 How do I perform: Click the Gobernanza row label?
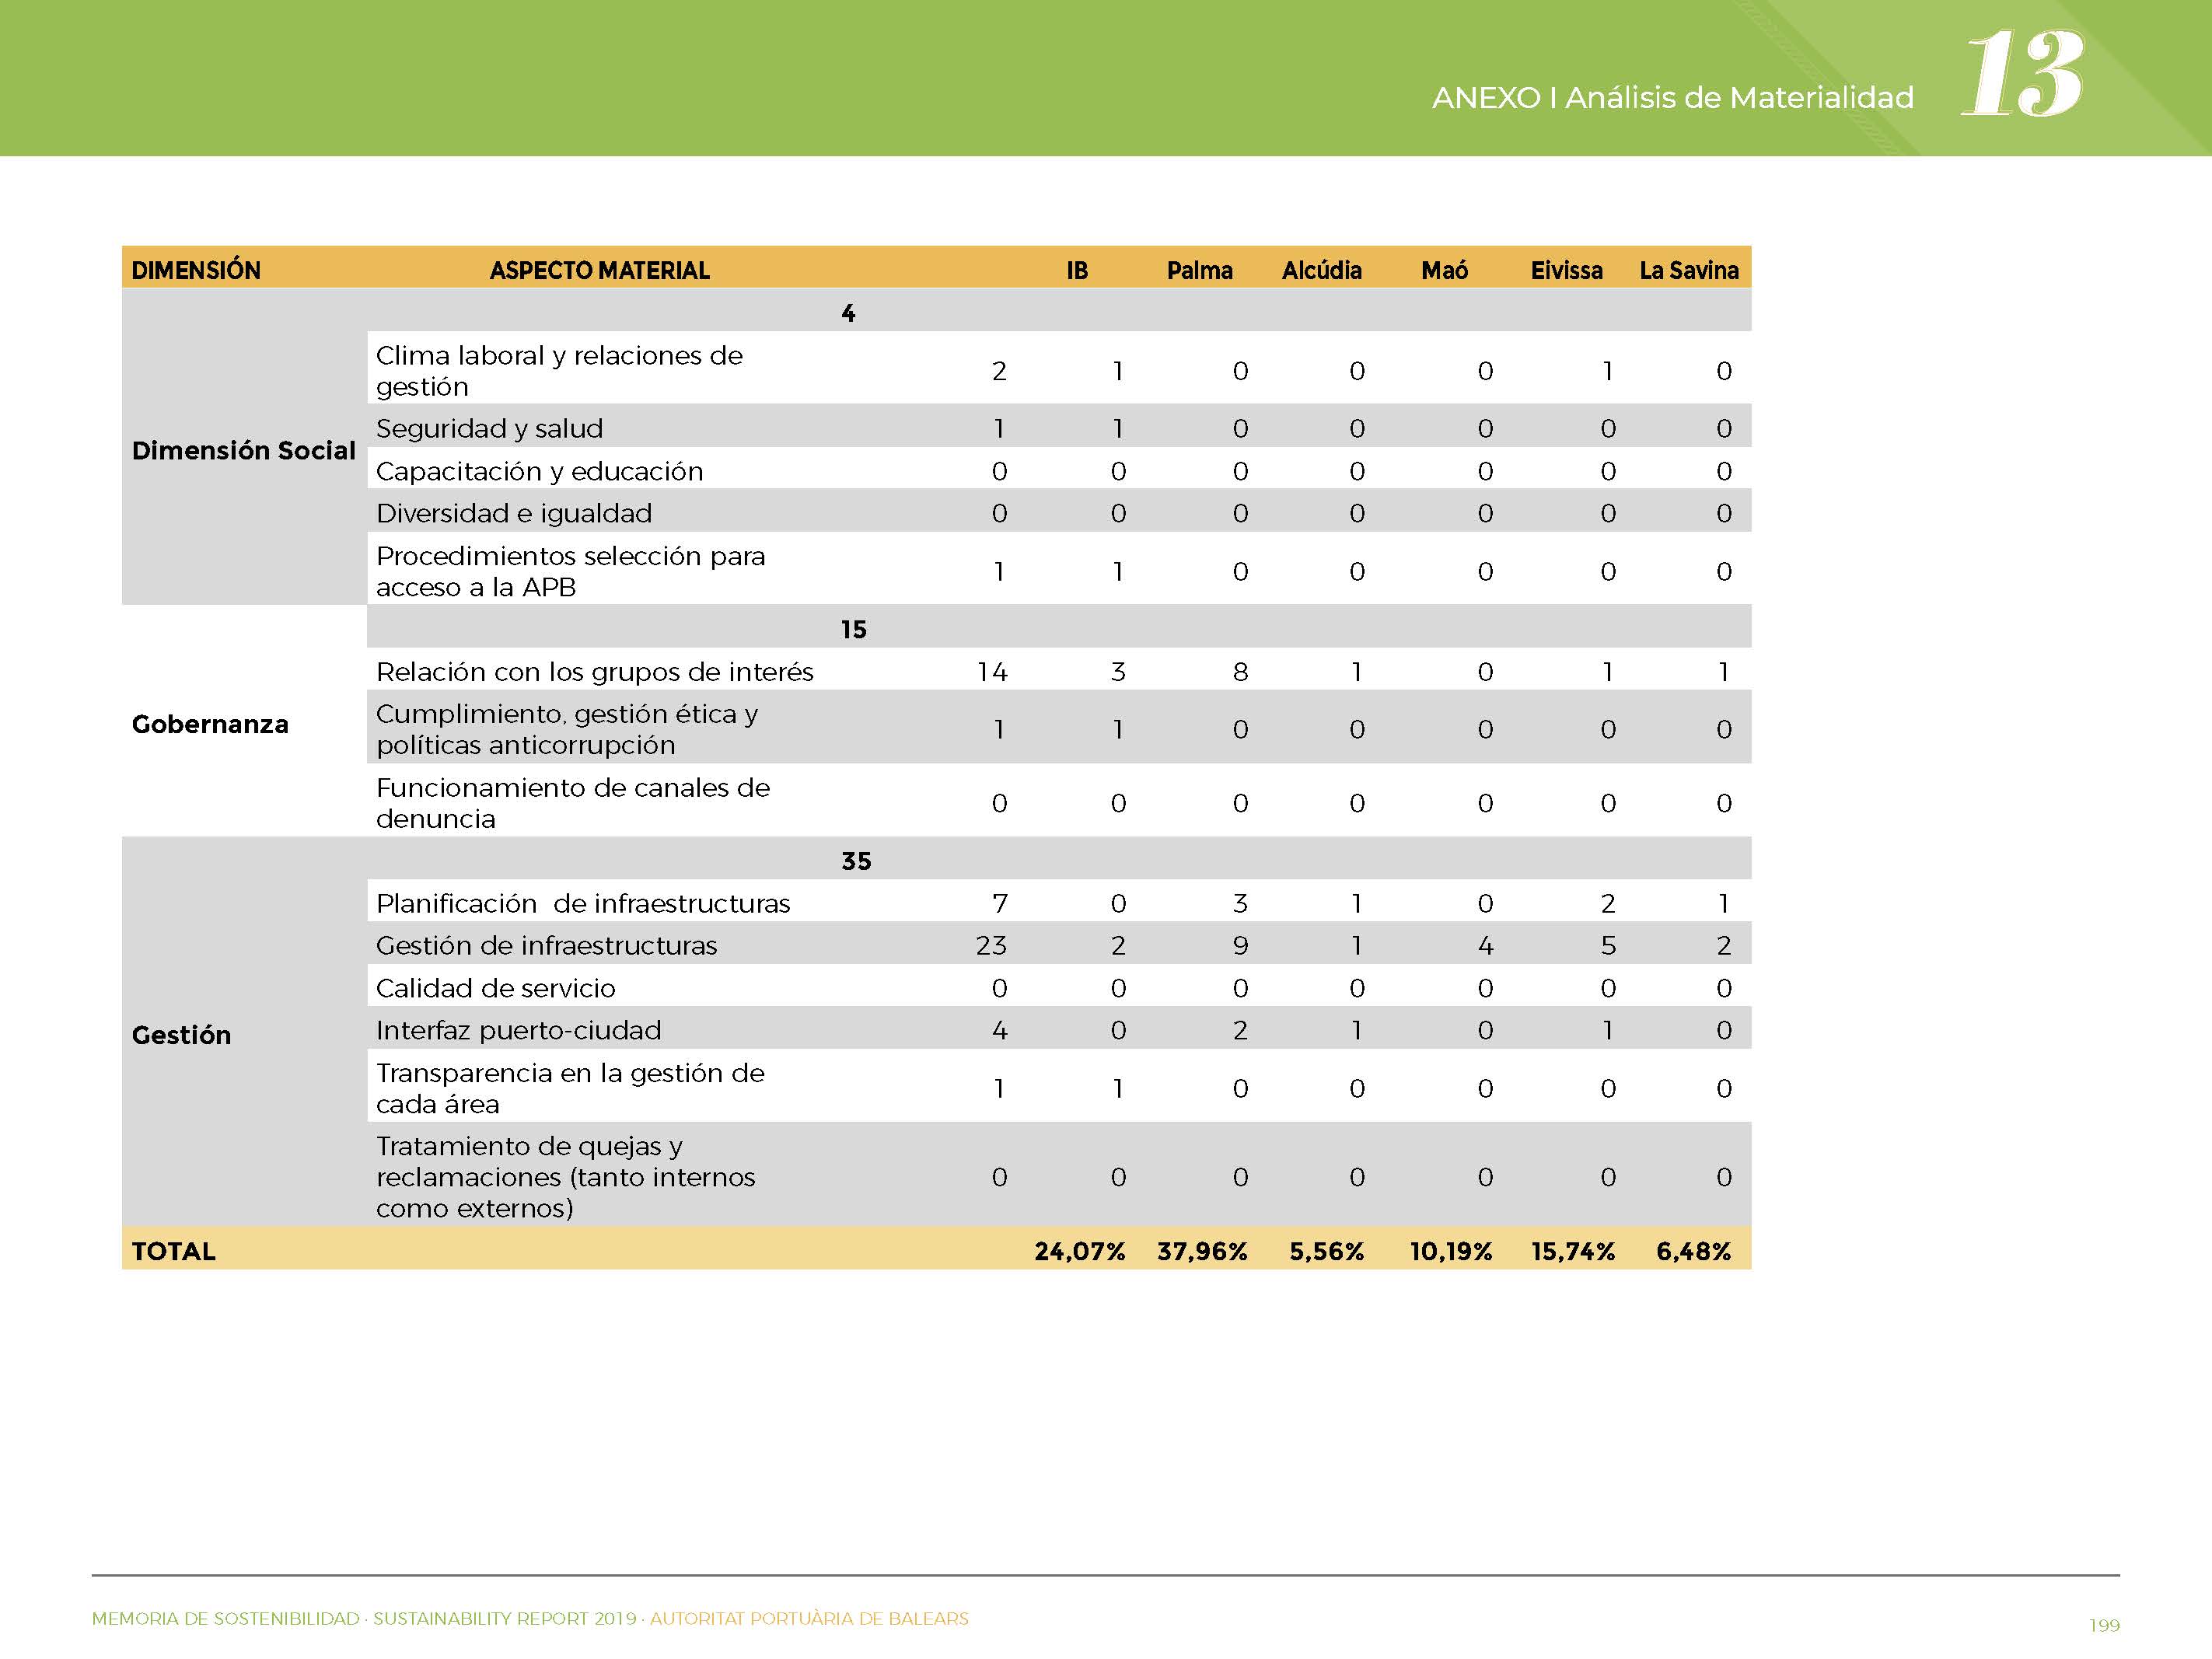click(210, 724)
